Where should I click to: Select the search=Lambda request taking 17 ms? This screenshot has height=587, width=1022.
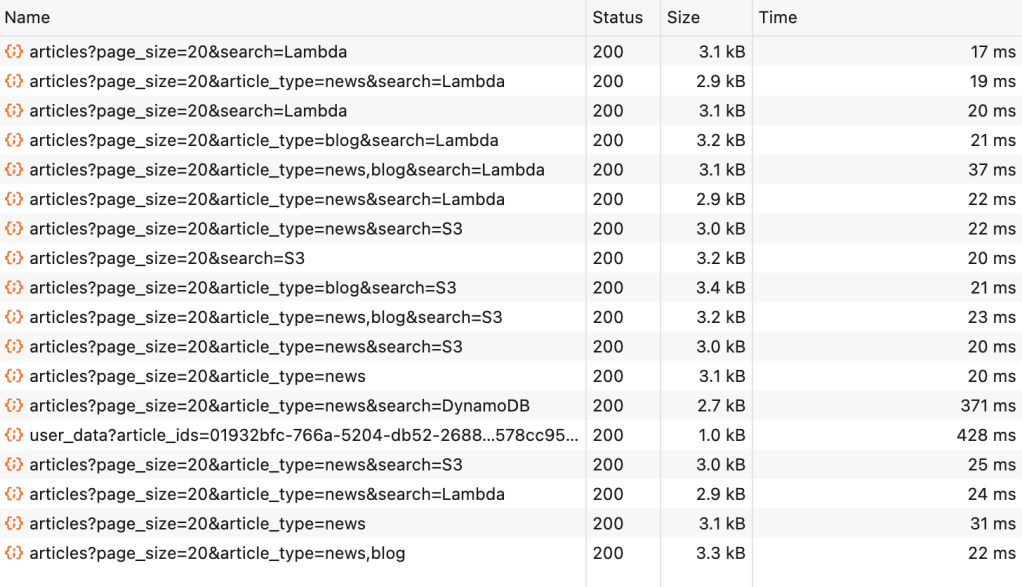pyautogui.click(x=188, y=52)
